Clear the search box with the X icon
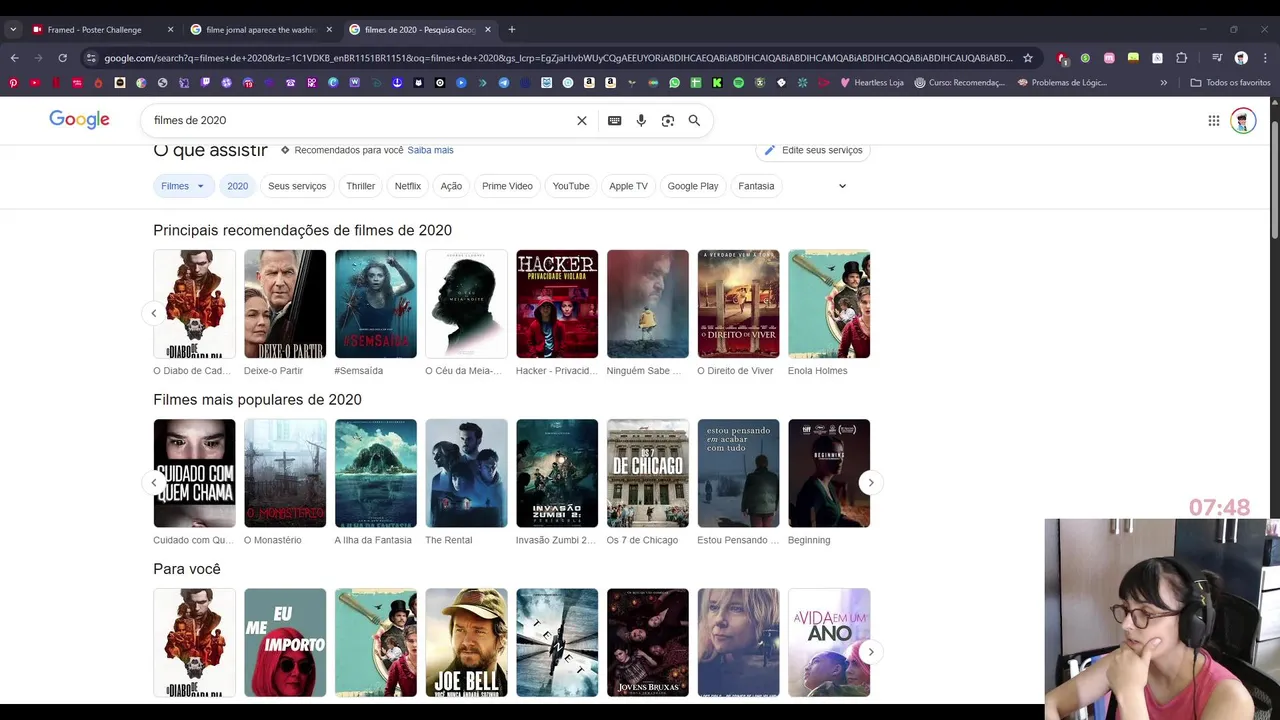Image resolution: width=1280 pixels, height=720 pixels. point(582,121)
